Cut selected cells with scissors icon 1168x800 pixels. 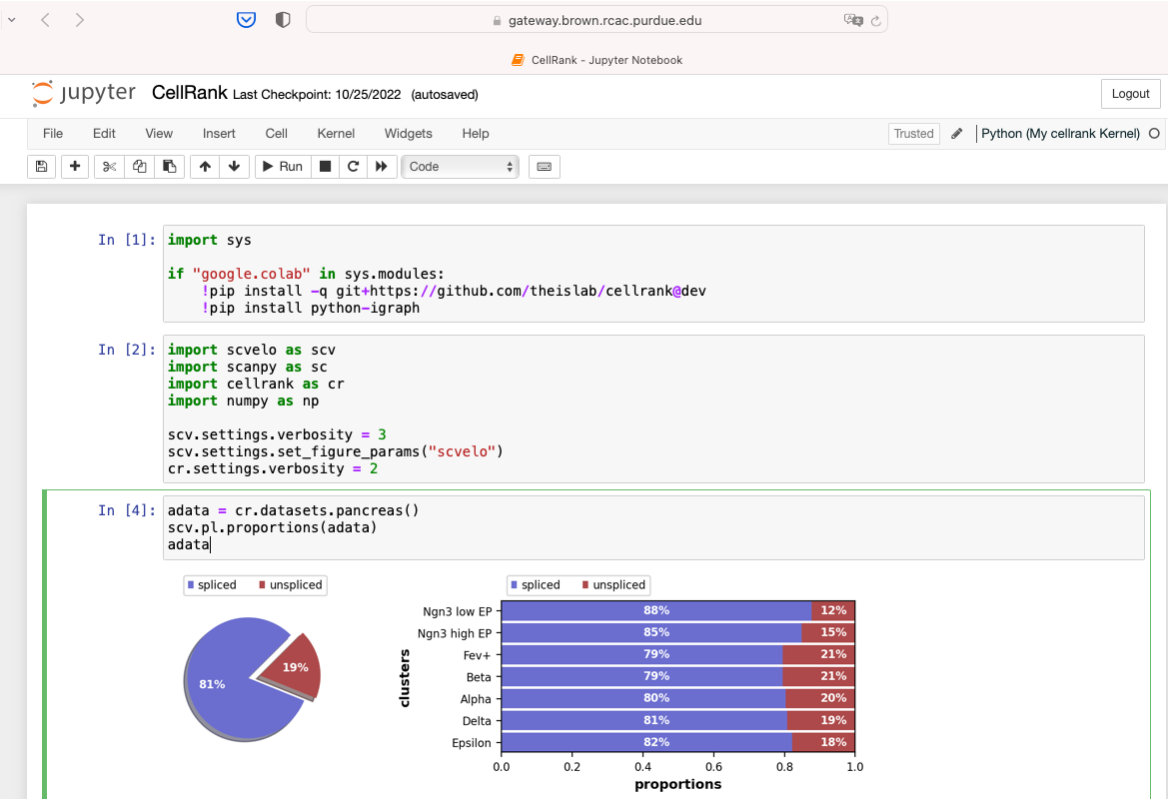(x=110, y=167)
